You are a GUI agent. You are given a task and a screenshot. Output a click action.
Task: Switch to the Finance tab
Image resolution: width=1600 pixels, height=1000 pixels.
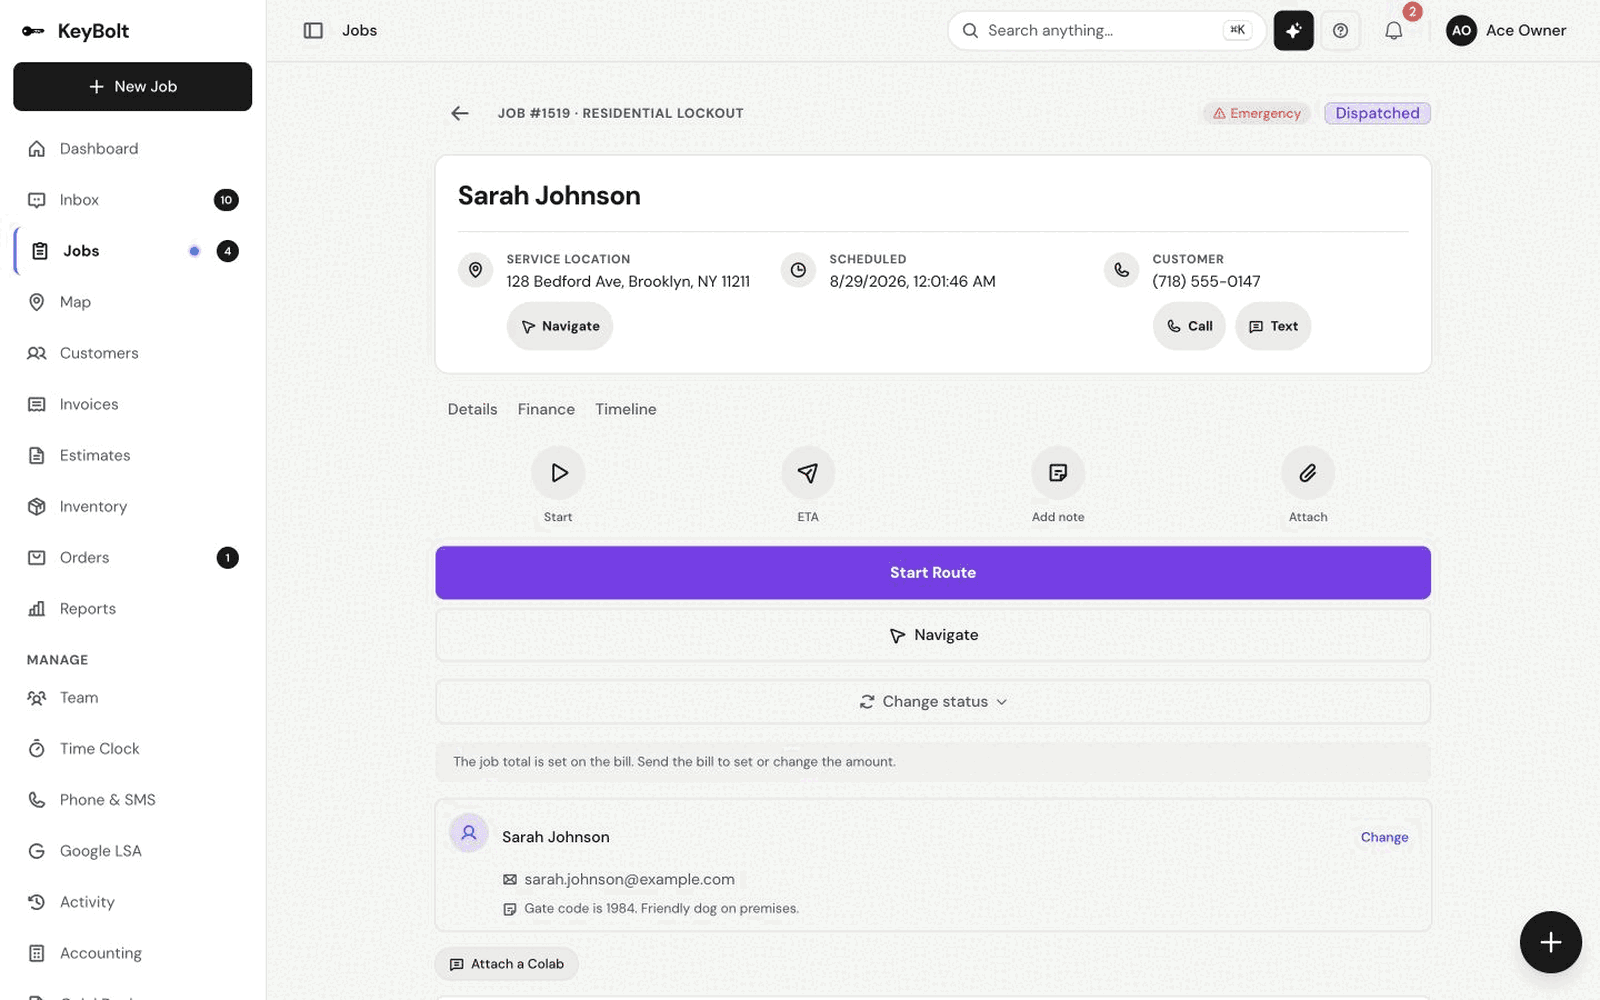point(546,409)
